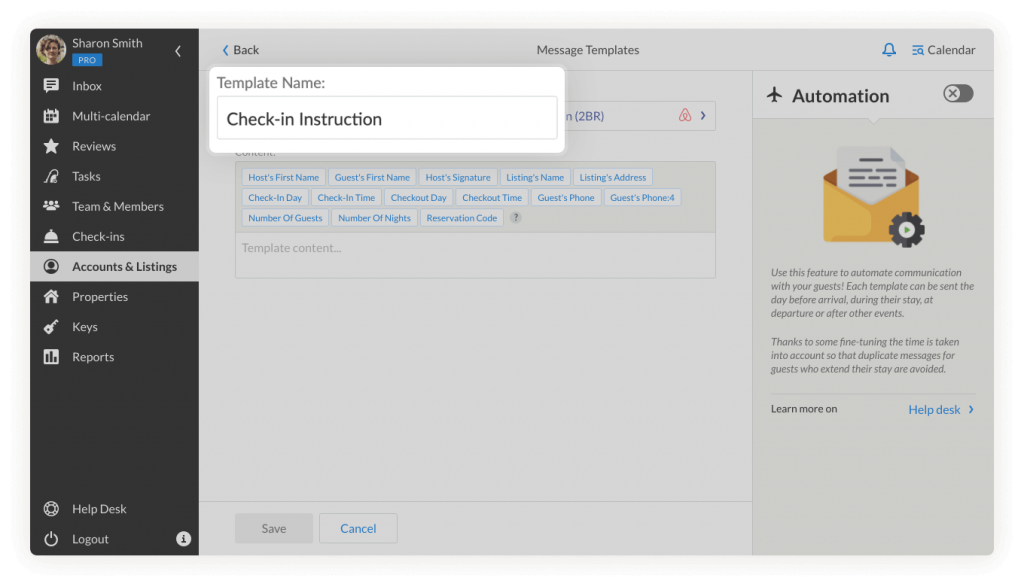Screen dimensions: 1024x587
Task: Select the Multi-calendar sidebar icon
Action: tap(50, 116)
